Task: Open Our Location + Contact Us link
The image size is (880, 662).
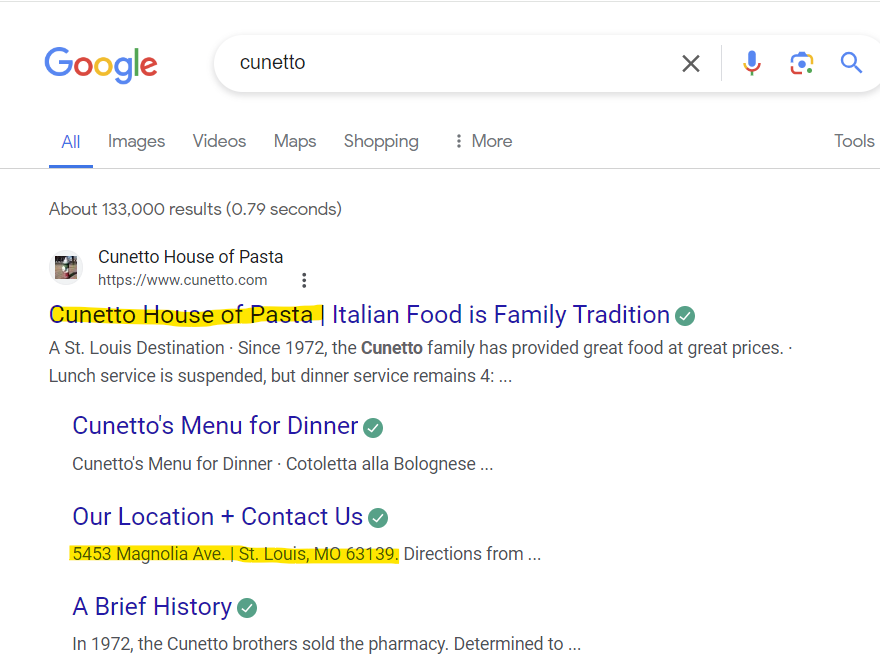Action: point(218,517)
